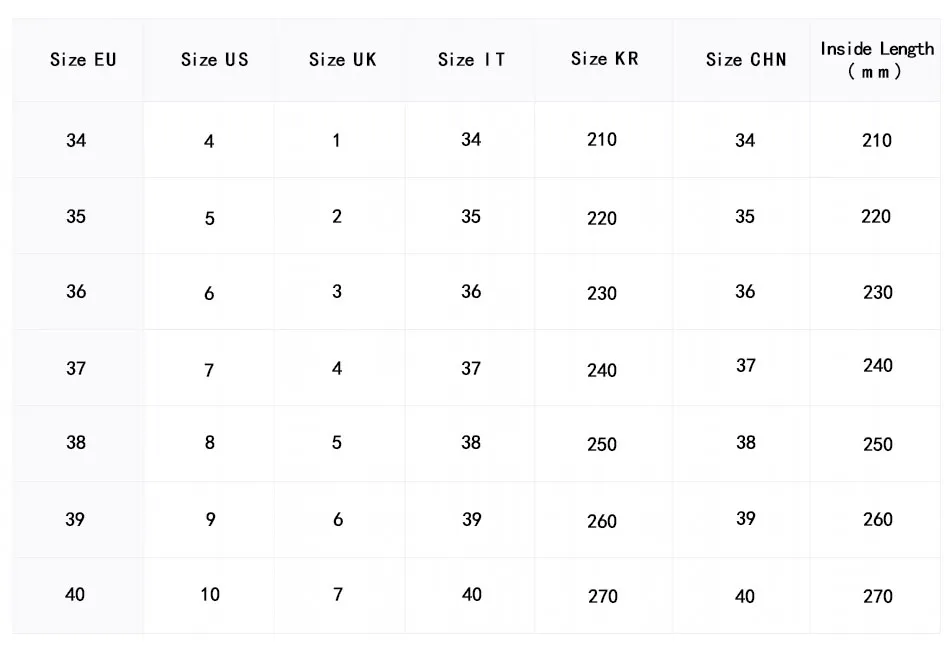The height and width of the screenshot is (649, 951).
Task: Click the CHN size 39 cell
Action: tap(746, 519)
